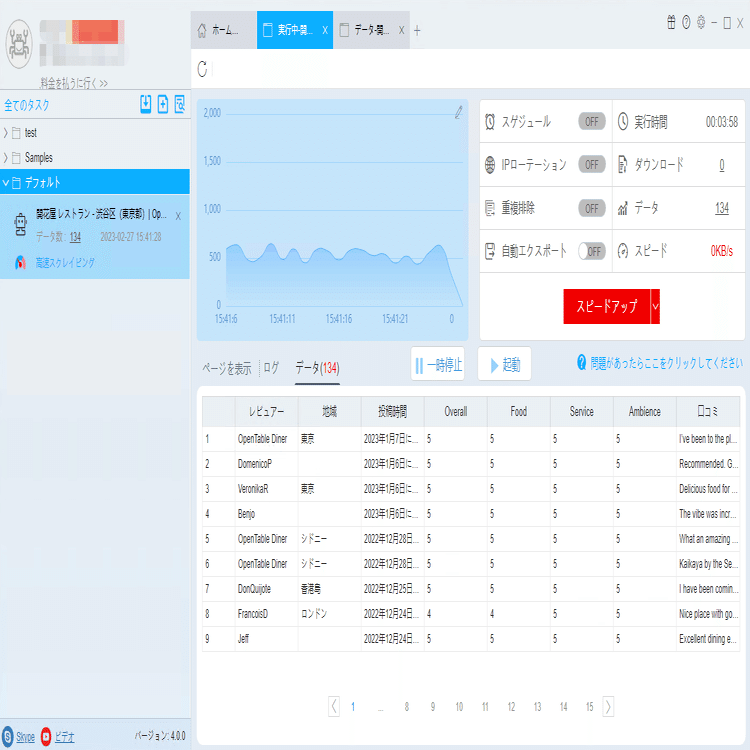Switch to the ホーム tab
This screenshot has height=750, width=750.
point(223,30)
